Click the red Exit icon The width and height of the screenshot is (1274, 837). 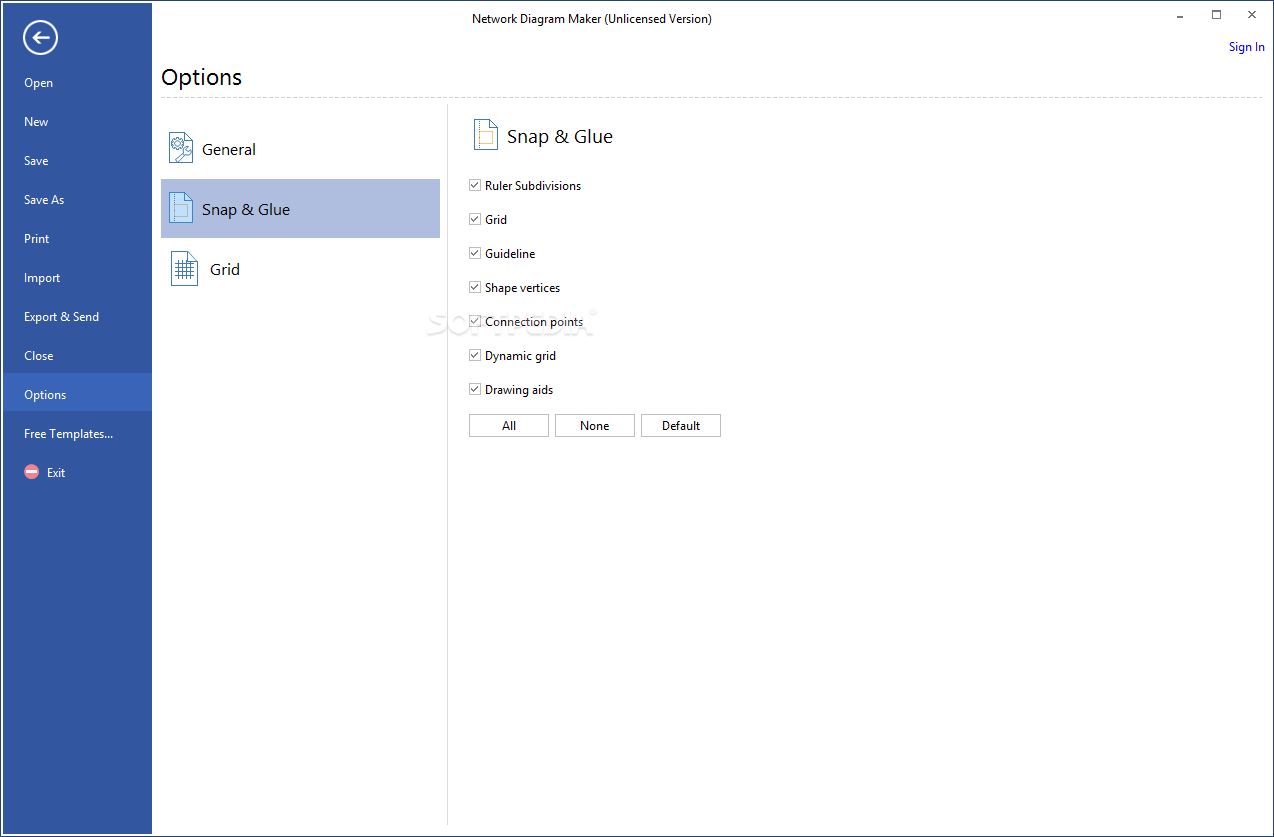32,472
